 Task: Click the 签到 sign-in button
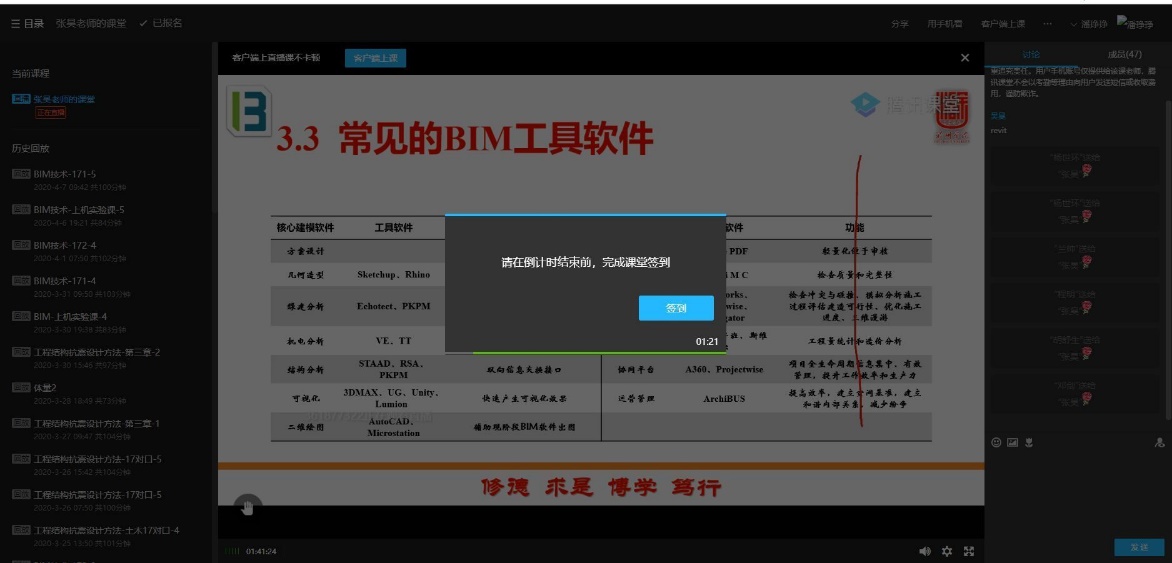(x=676, y=308)
